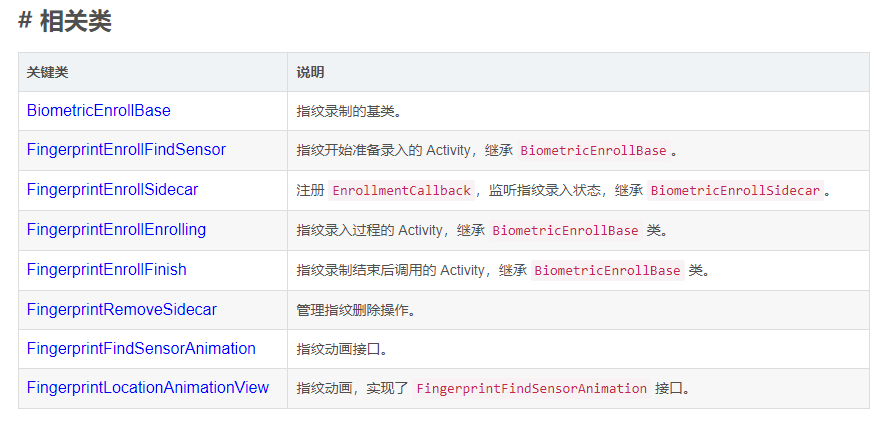The height and width of the screenshot is (427, 881).
Task: Click the FingerprintFindSensorAnimation code snippet
Action: pyautogui.click(x=532, y=388)
